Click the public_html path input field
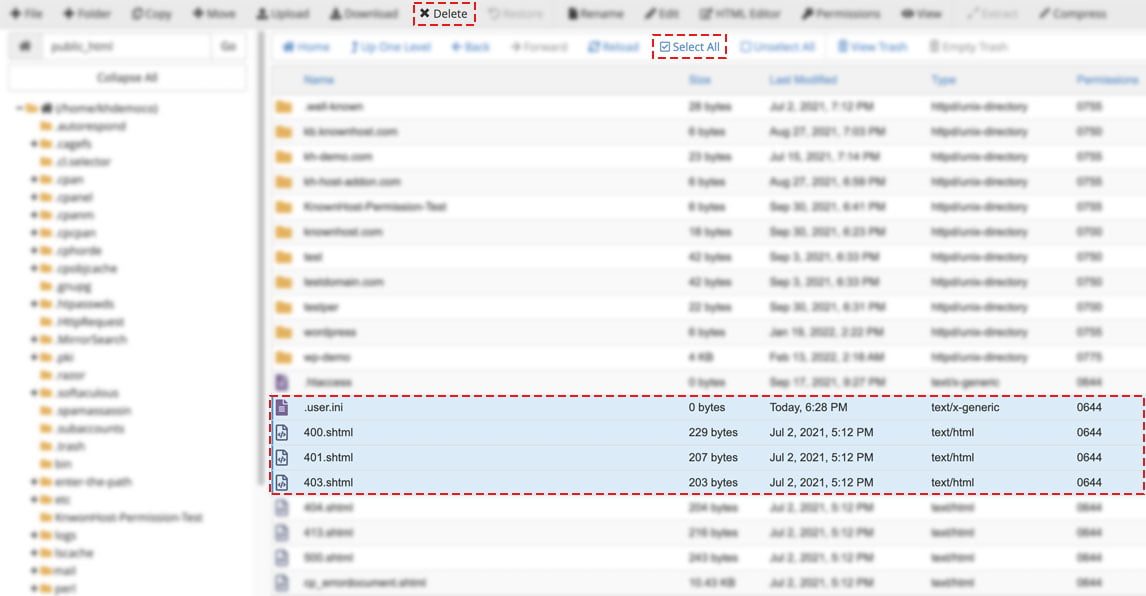 tap(125, 47)
